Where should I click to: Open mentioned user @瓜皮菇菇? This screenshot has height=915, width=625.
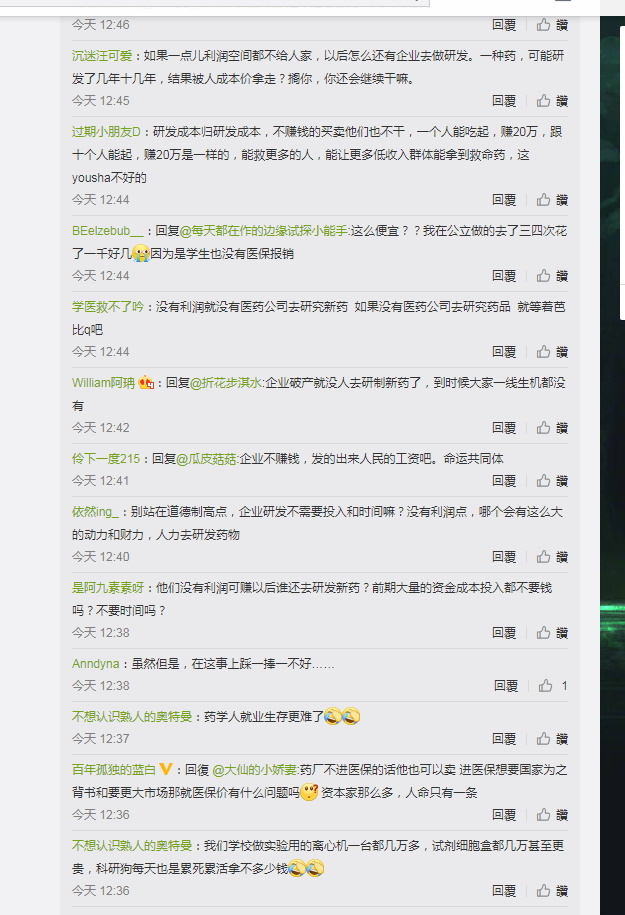[207, 459]
